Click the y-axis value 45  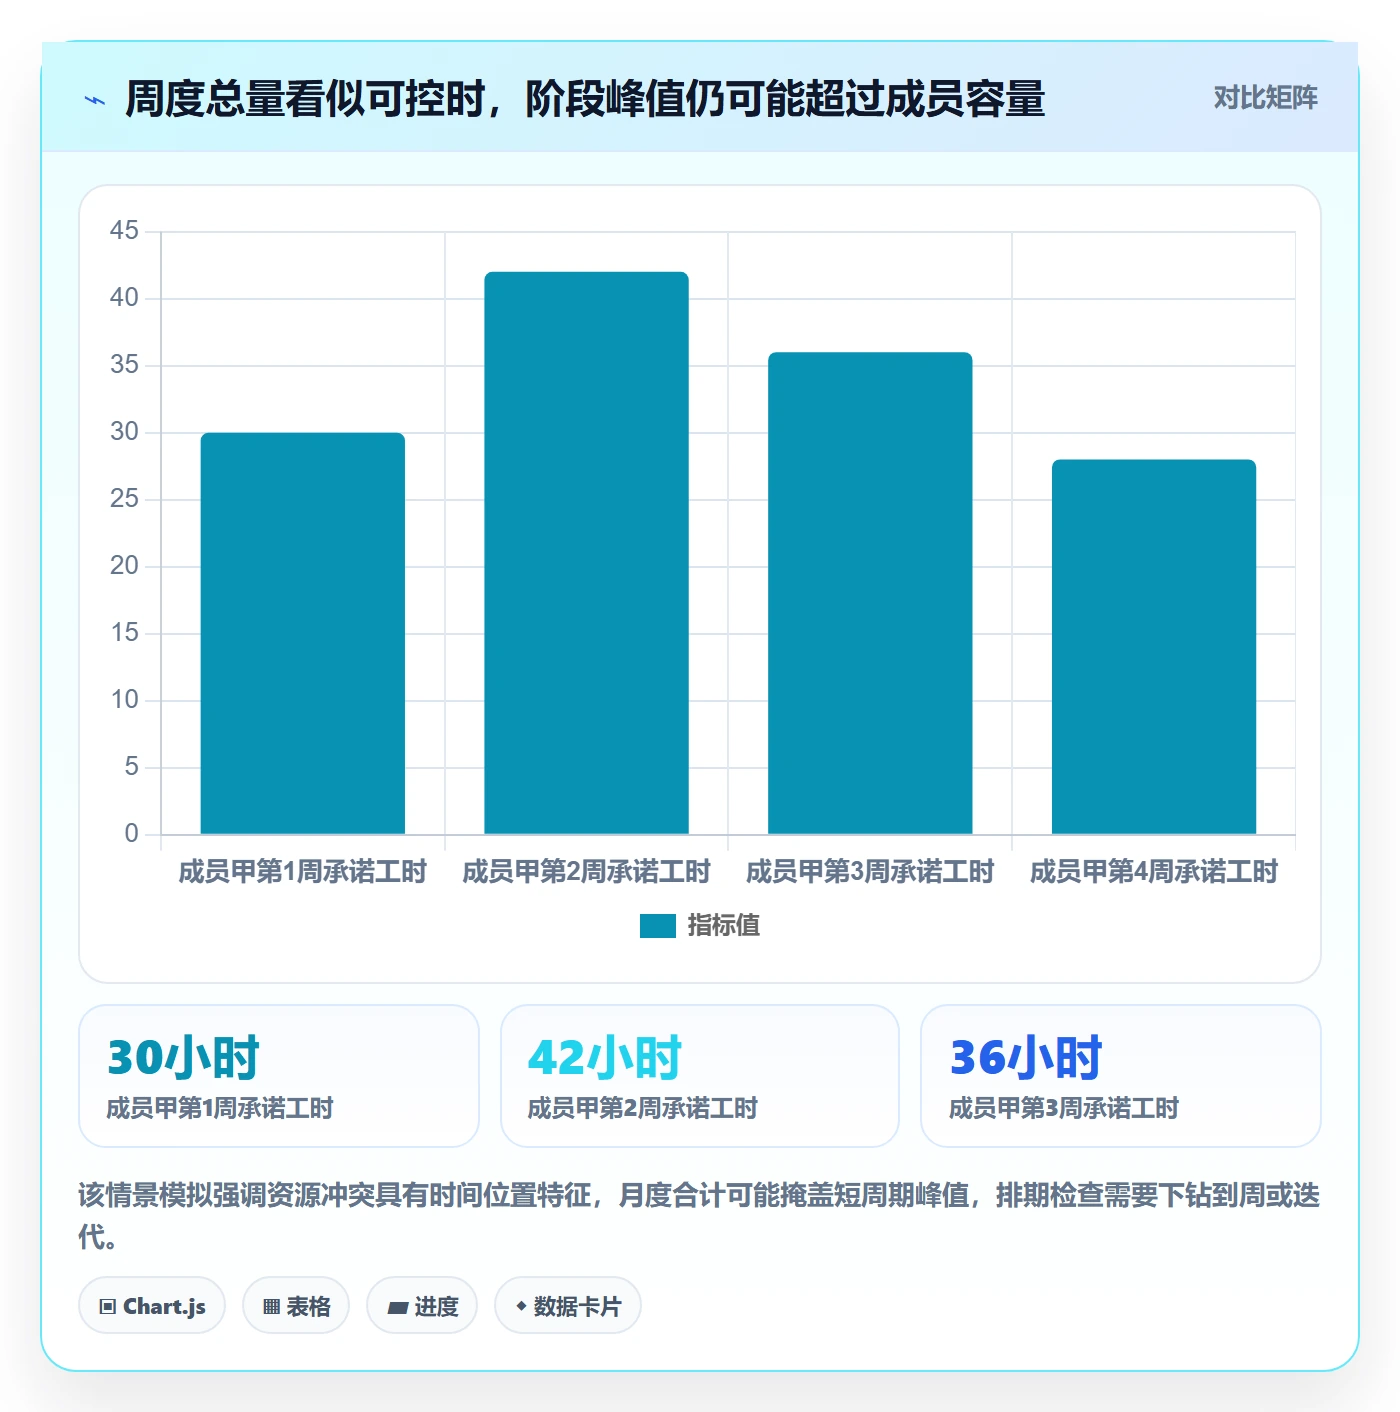pos(124,231)
